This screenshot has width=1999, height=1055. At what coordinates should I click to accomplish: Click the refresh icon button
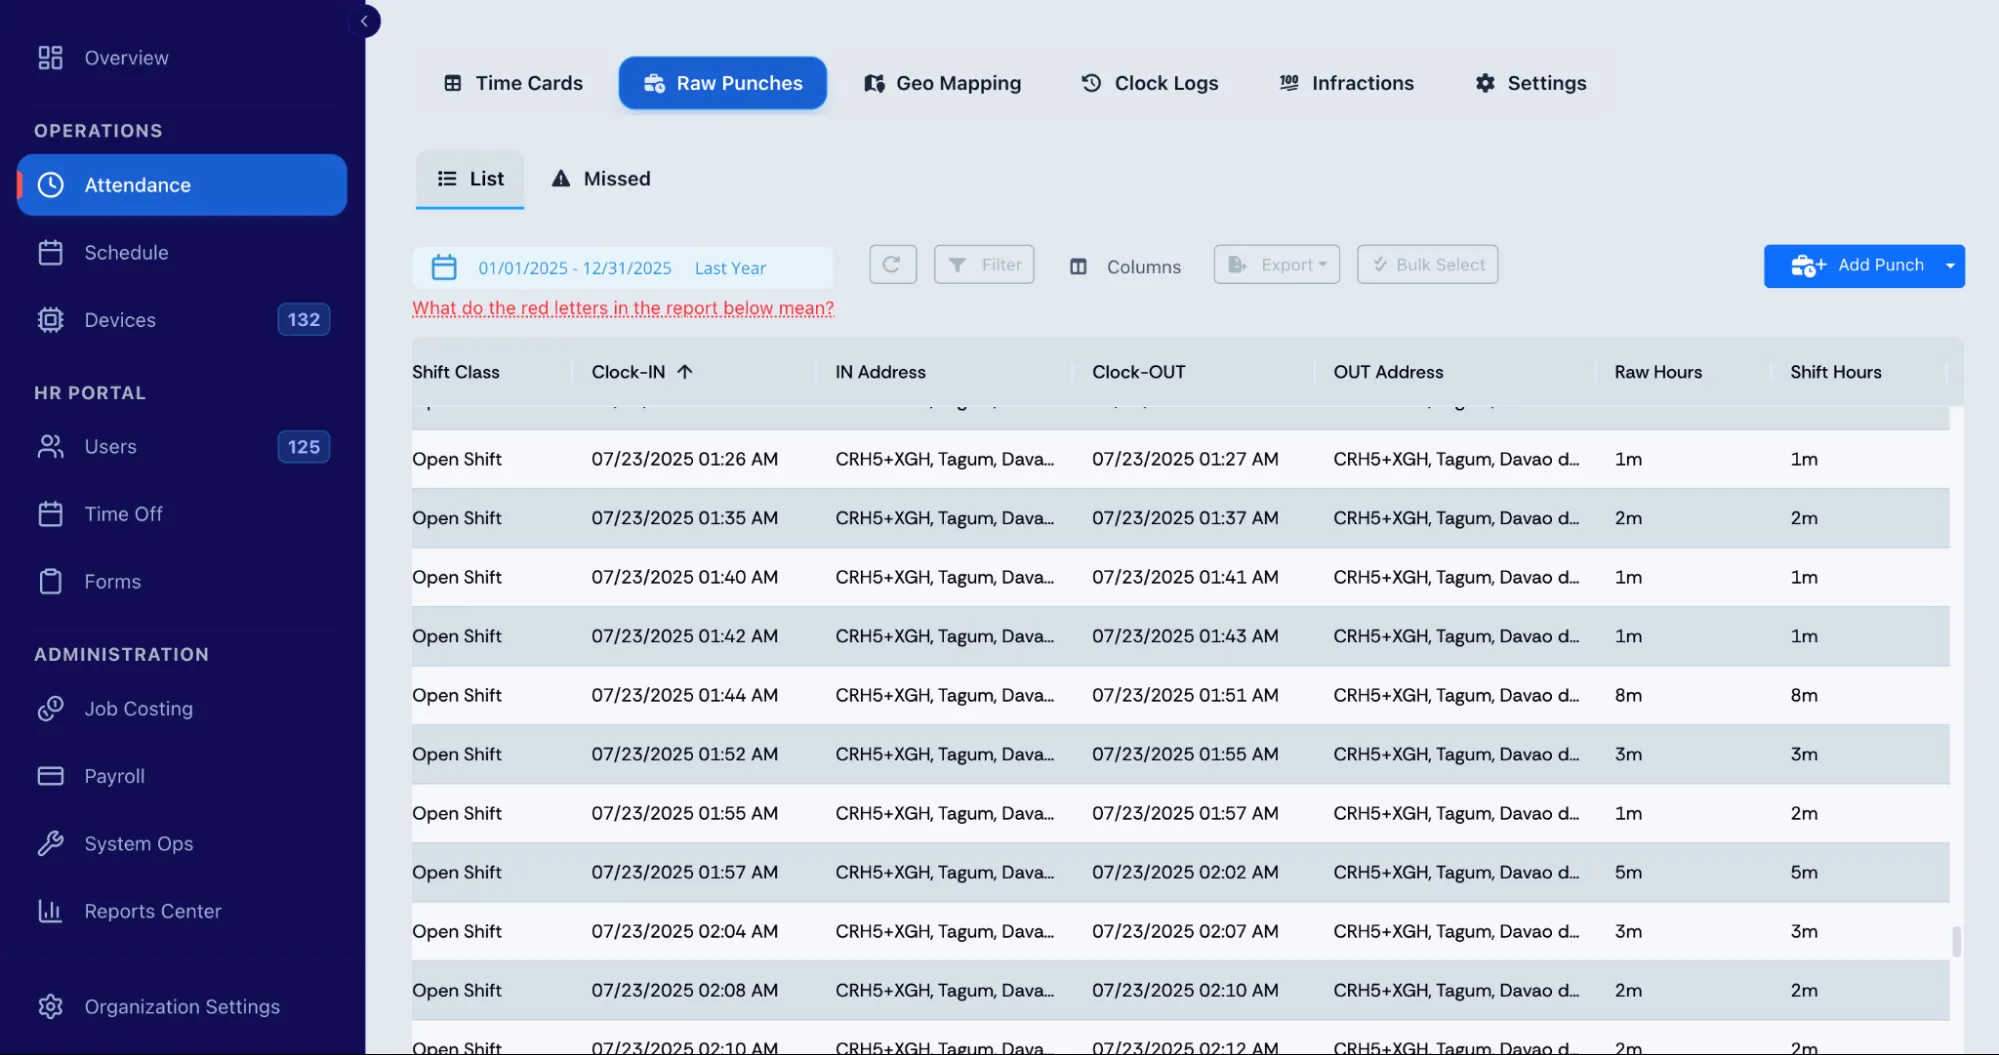click(x=892, y=265)
